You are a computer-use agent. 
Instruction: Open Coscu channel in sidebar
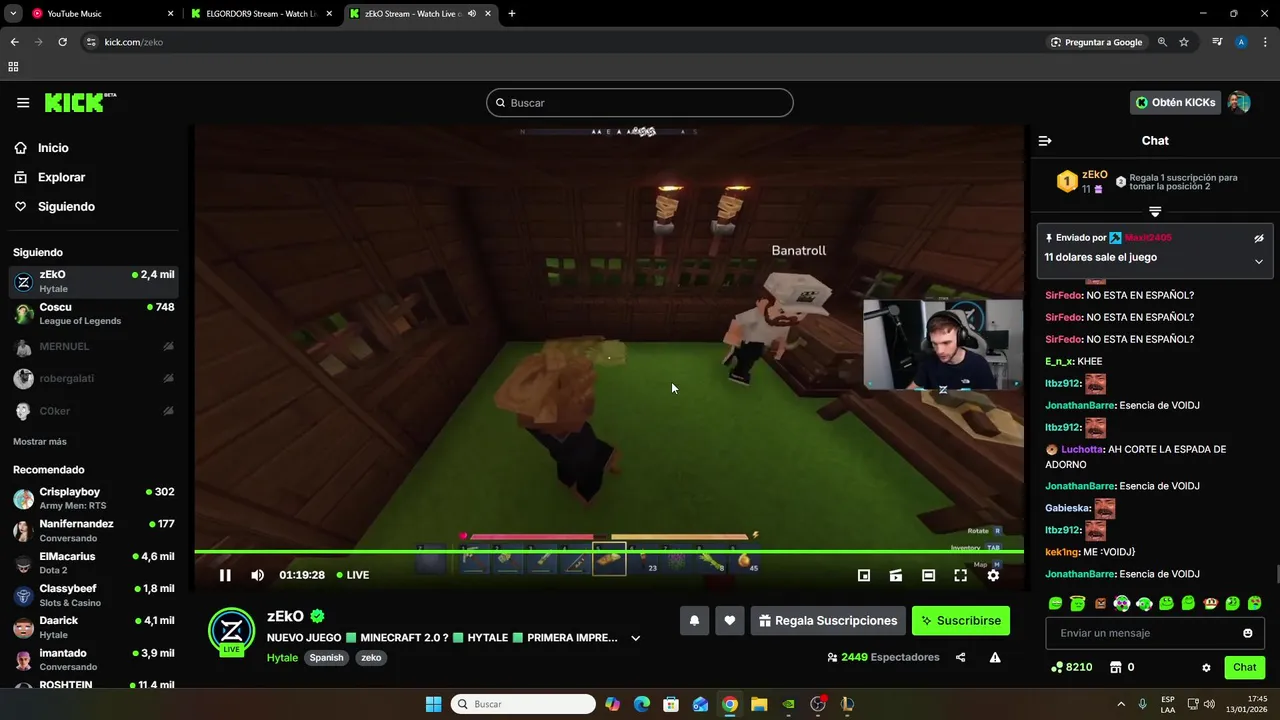click(x=94, y=313)
